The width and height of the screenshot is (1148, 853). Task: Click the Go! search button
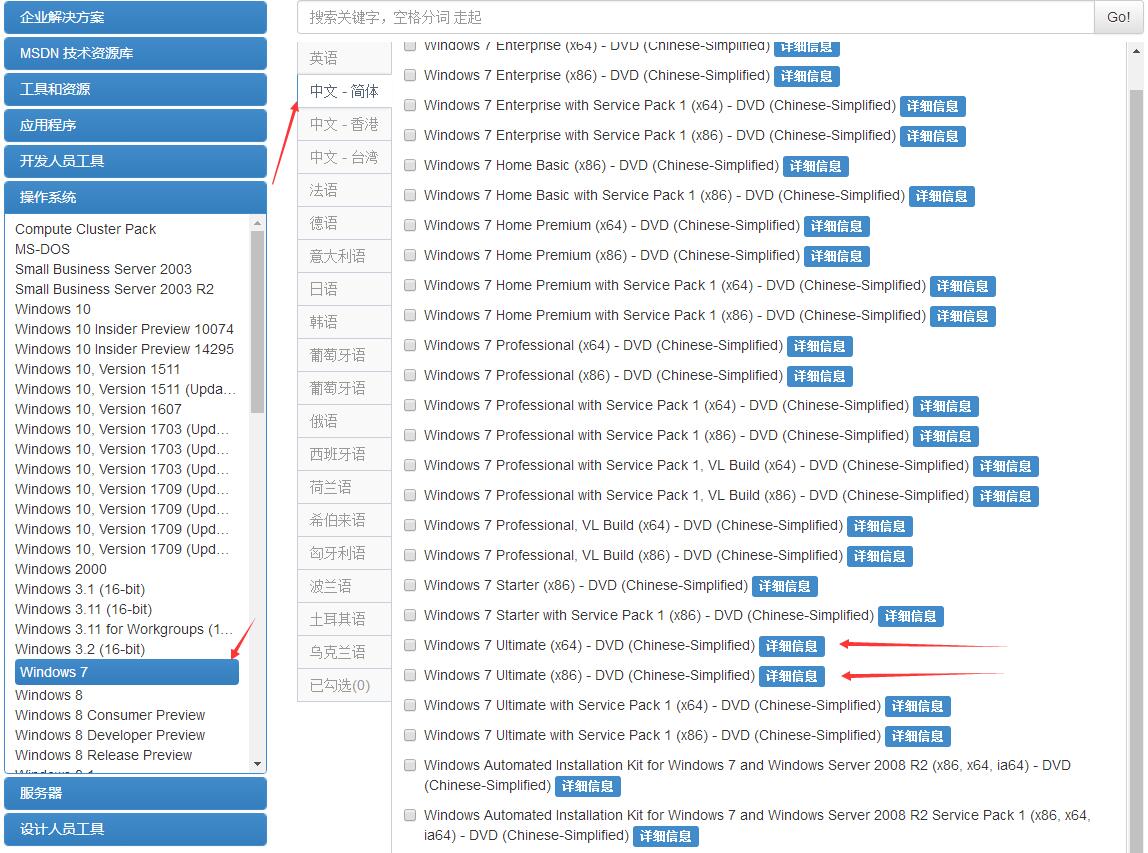tap(1117, 17)
